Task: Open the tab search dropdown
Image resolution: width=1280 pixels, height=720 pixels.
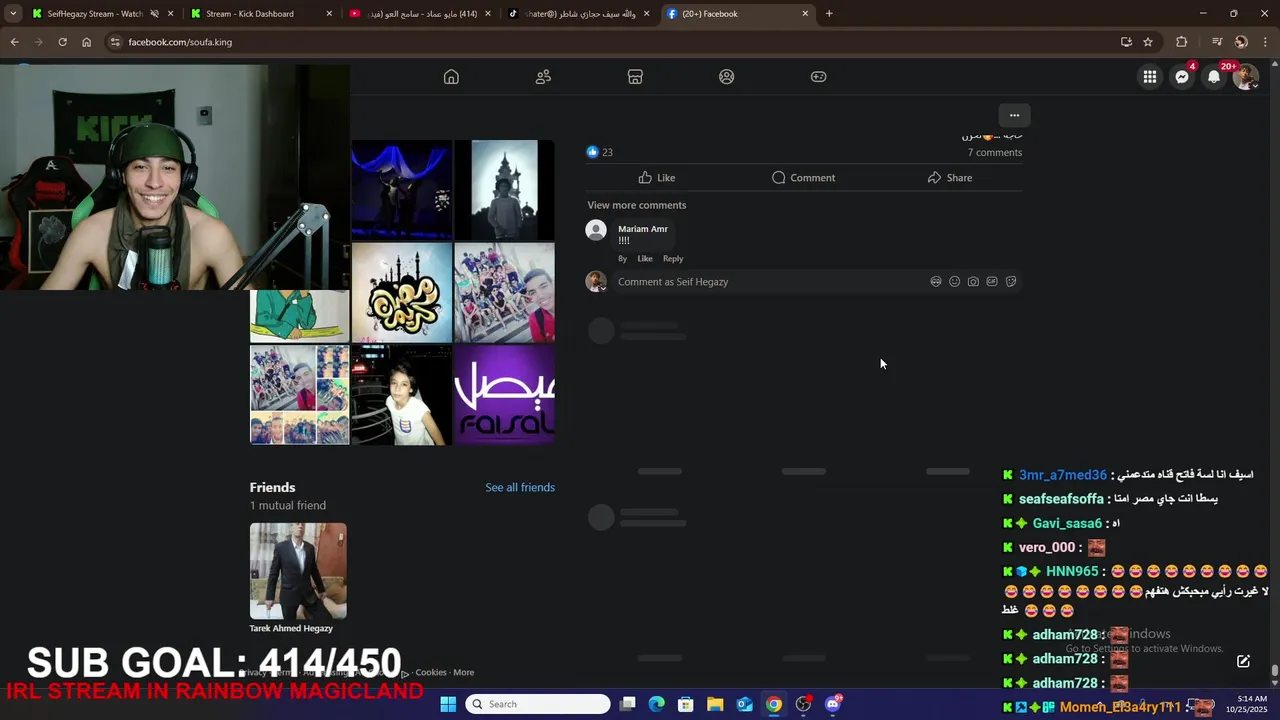Action: (13, 14)
